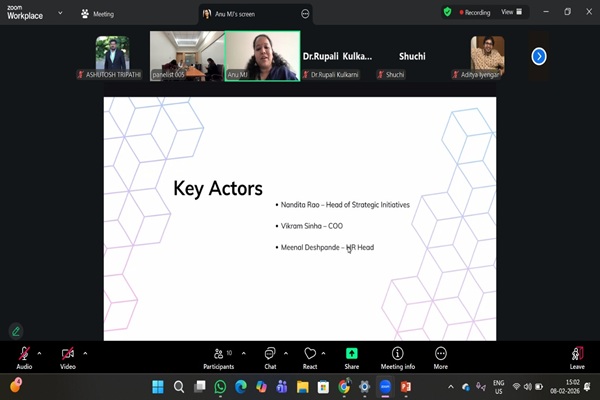Viewport: 600px width, 400px height.
Task: Turn on the camera with the Video button
Action: pos(68,356)
